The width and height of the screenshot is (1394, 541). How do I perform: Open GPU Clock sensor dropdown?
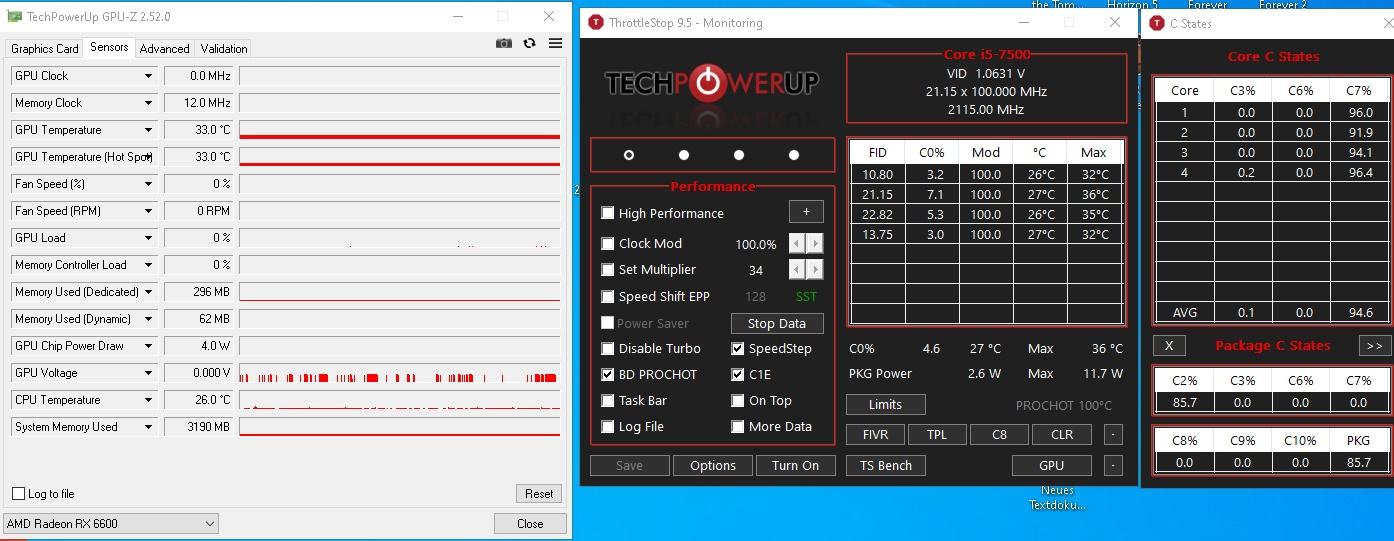point(148,76)
